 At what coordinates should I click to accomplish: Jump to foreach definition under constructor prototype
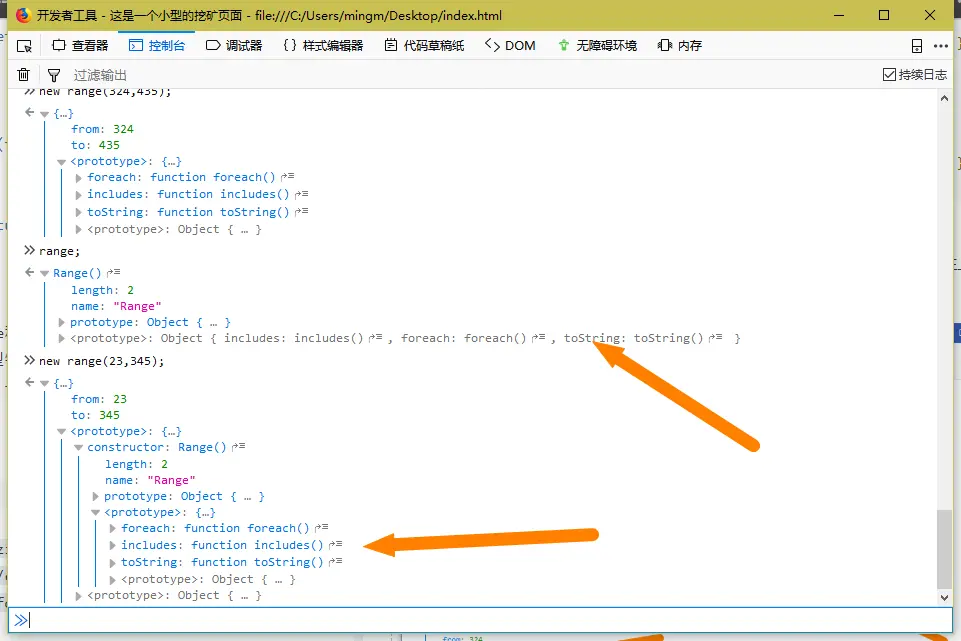[x=322, y=528]
